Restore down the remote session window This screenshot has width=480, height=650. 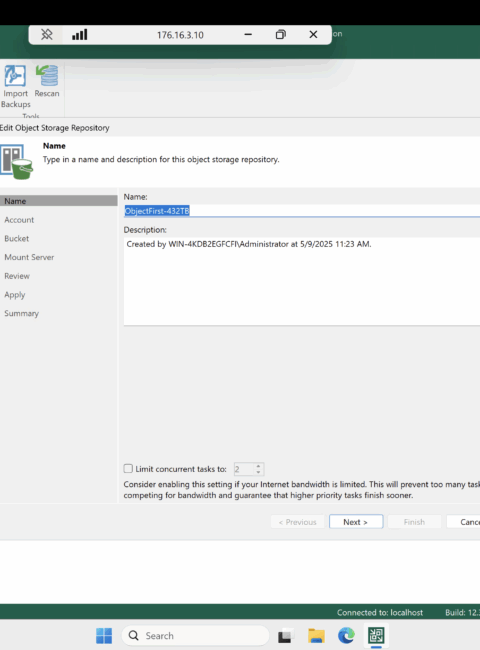(281, 35)
